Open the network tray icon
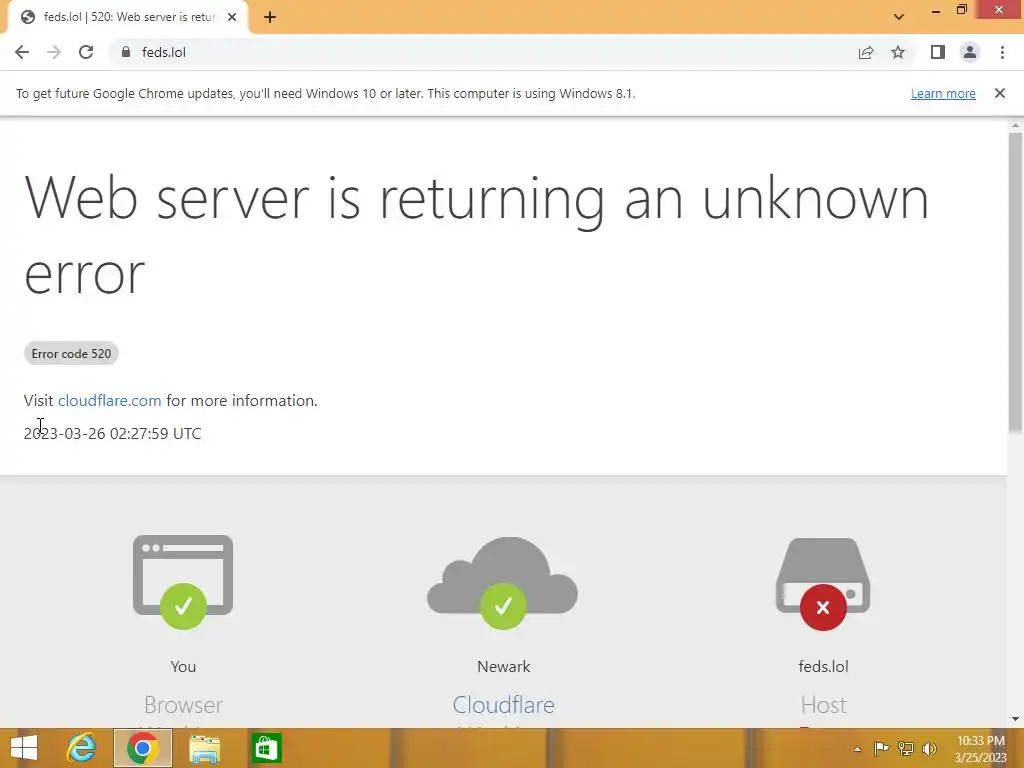The image size is (1024, 768). 905,749
